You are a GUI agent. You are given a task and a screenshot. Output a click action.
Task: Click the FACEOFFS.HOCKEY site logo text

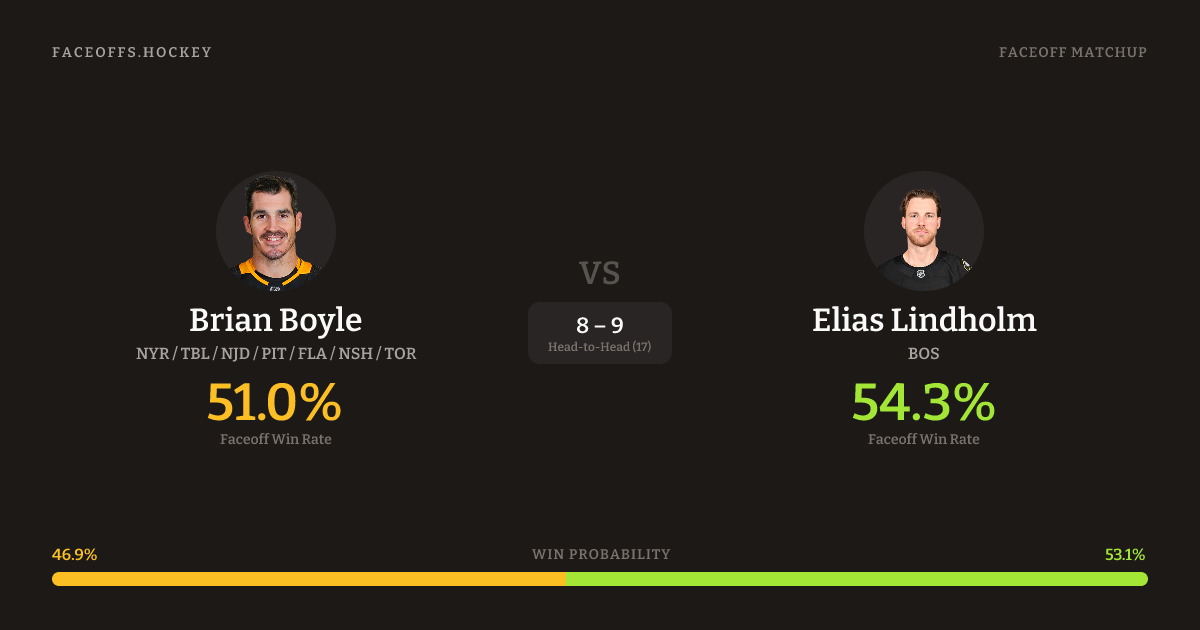point(132,52)
